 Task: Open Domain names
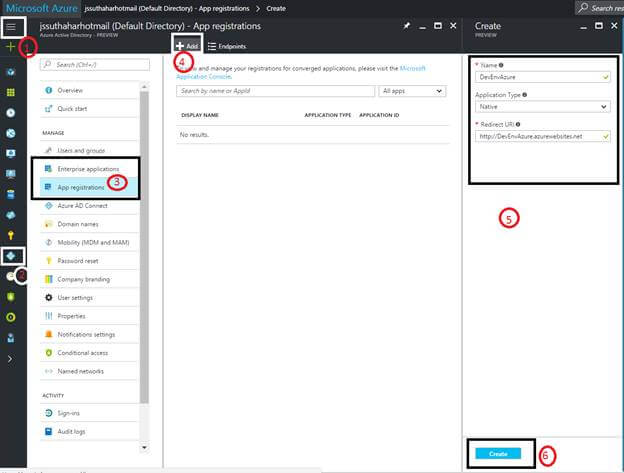pyautogui.click(x=89, y=224)
